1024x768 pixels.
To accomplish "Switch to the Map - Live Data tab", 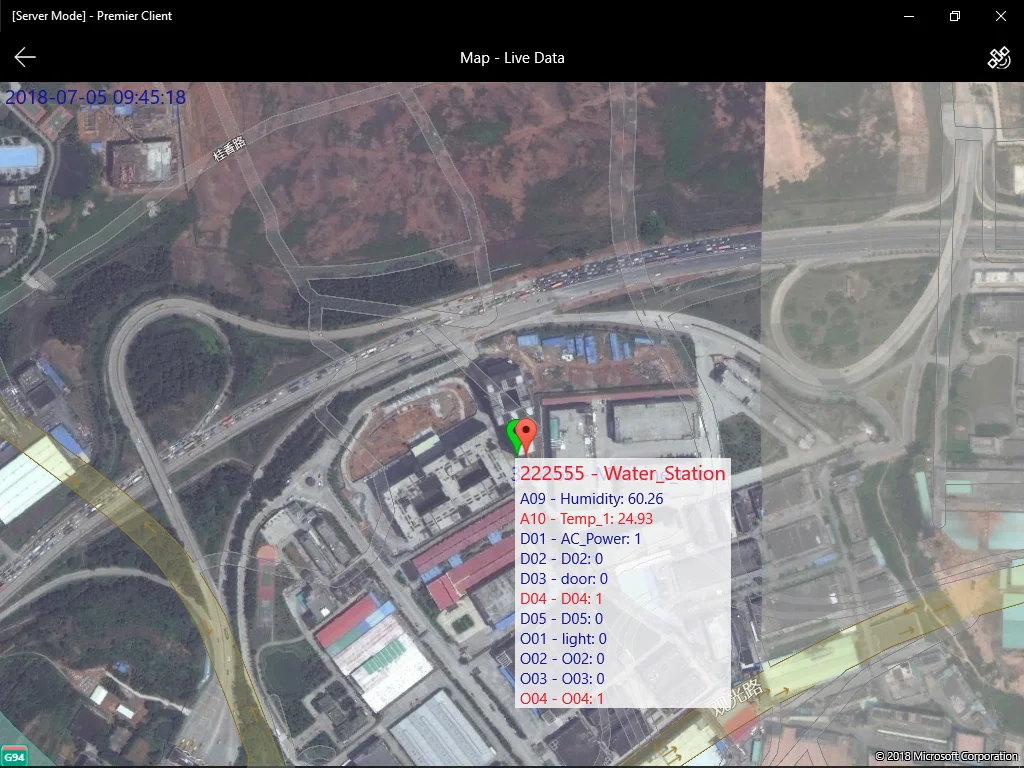I will coord(511,57).
